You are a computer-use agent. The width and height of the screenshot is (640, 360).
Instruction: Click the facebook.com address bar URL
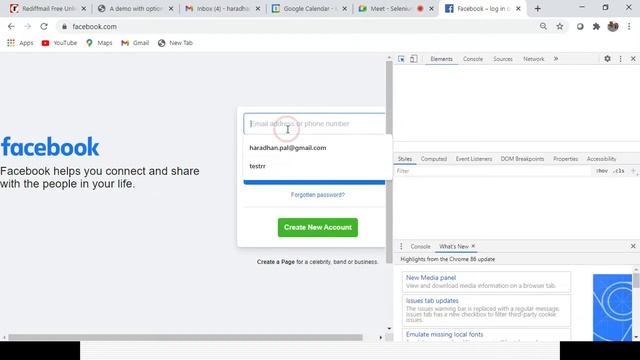coord(94,27)
